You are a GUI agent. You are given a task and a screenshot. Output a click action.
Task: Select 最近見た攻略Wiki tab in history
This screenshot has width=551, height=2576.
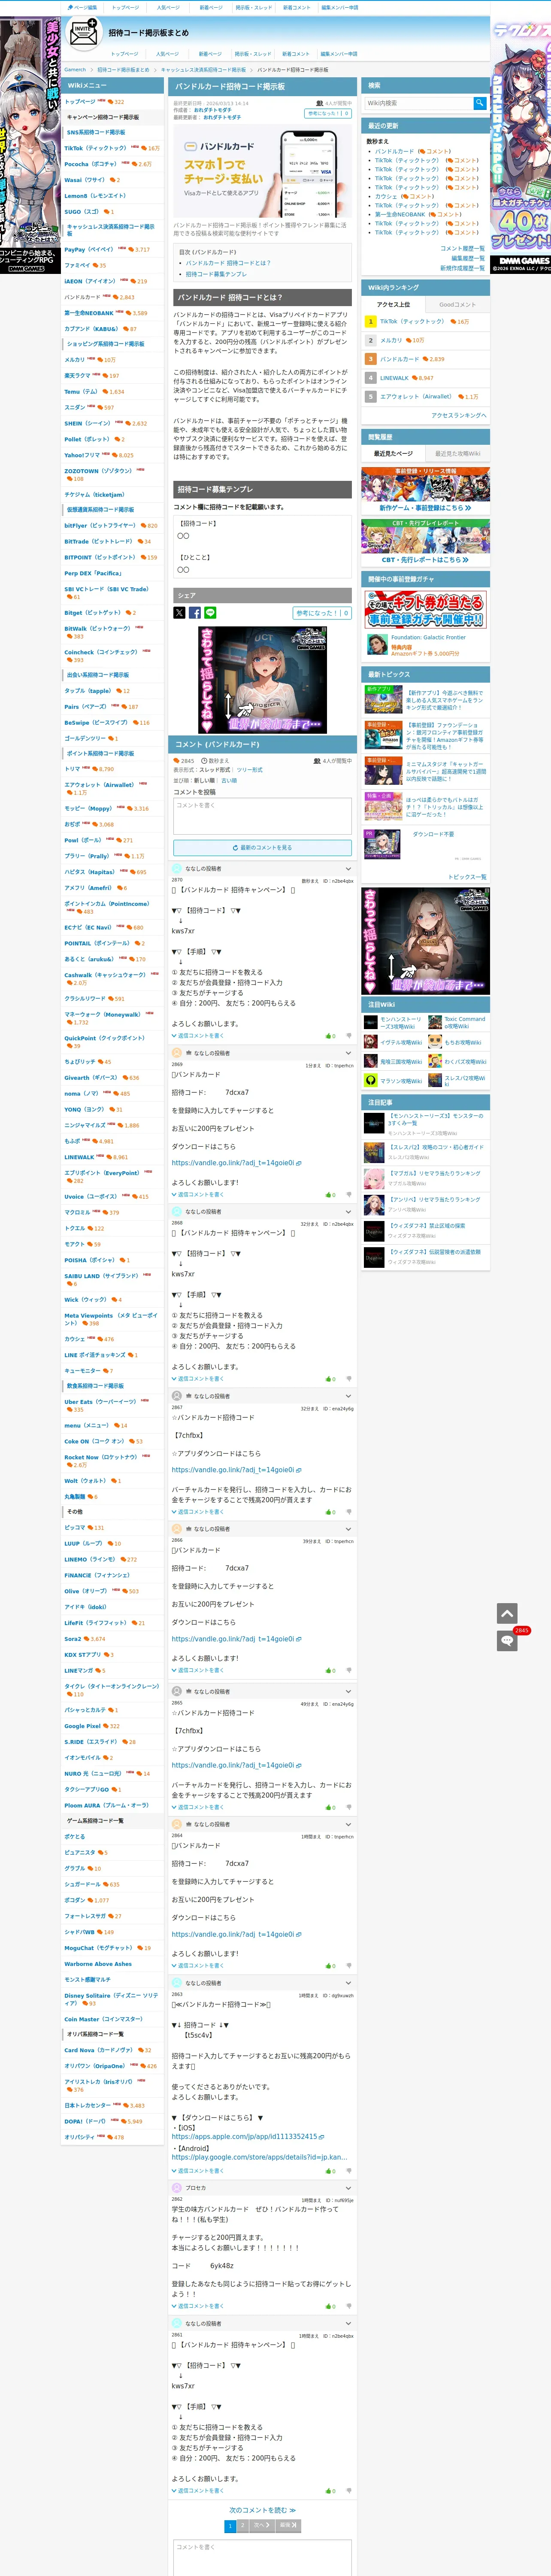point(457,454)
